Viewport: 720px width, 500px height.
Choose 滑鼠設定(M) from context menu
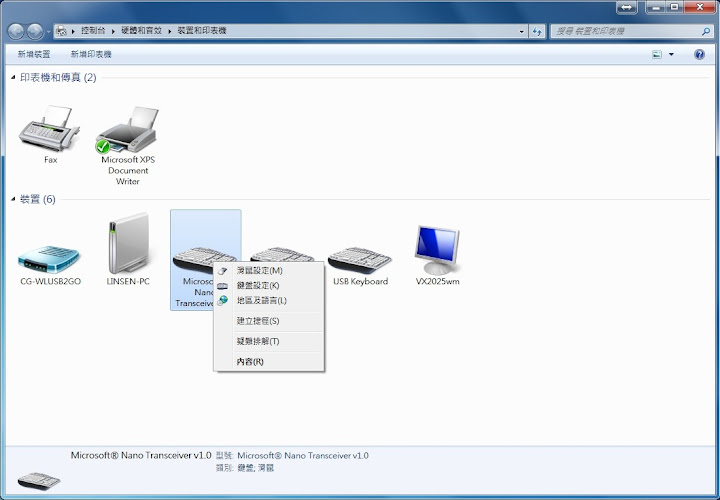pos(269,270)
